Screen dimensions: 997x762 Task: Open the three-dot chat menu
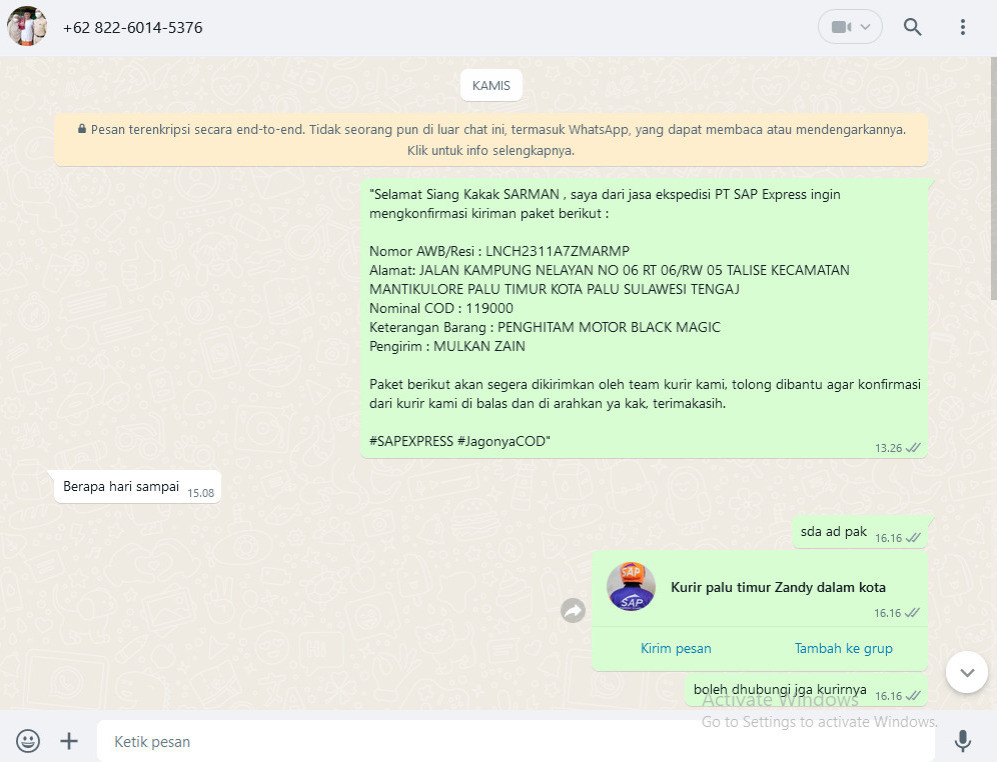(963, 27)
